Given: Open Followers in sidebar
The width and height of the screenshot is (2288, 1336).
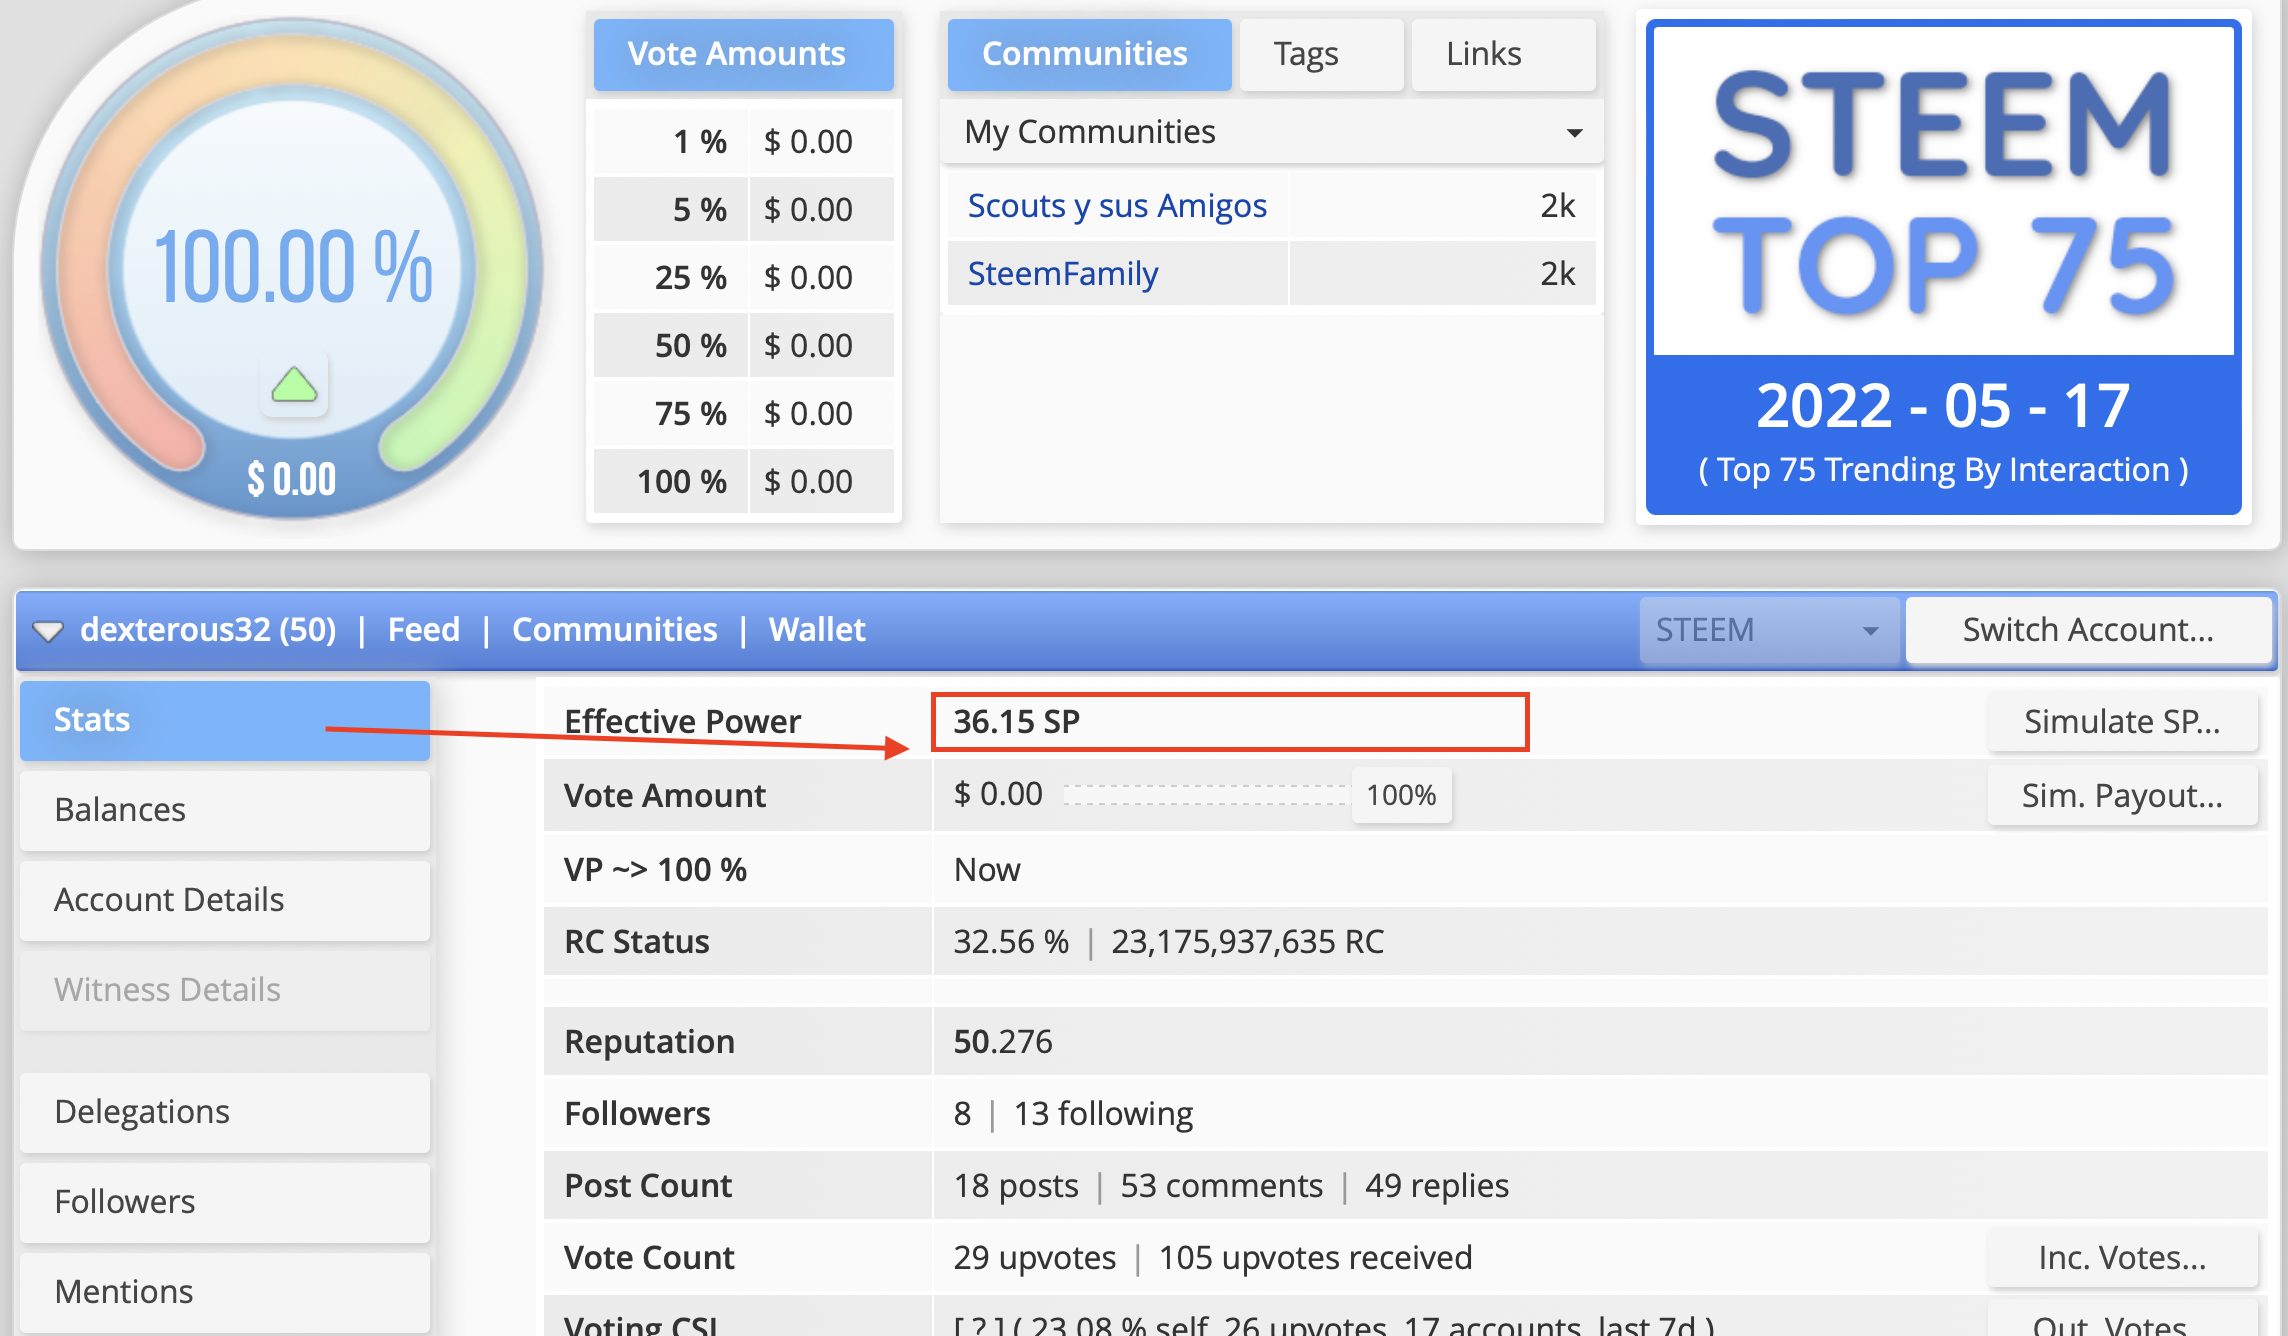Looking at the screenshot, I should coord(225,1202).
